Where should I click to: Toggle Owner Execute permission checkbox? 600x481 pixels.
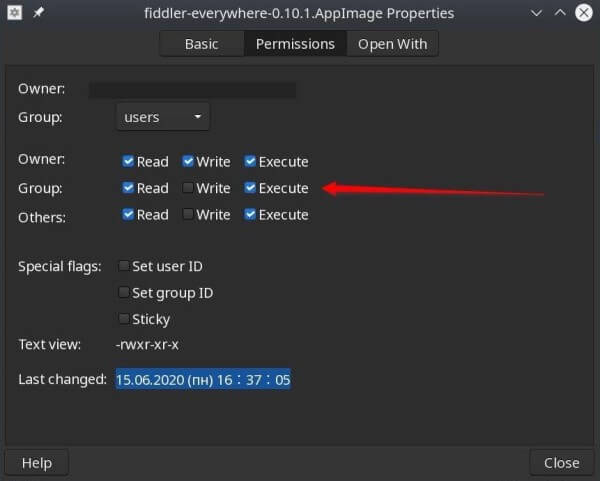tap(250, 161)
